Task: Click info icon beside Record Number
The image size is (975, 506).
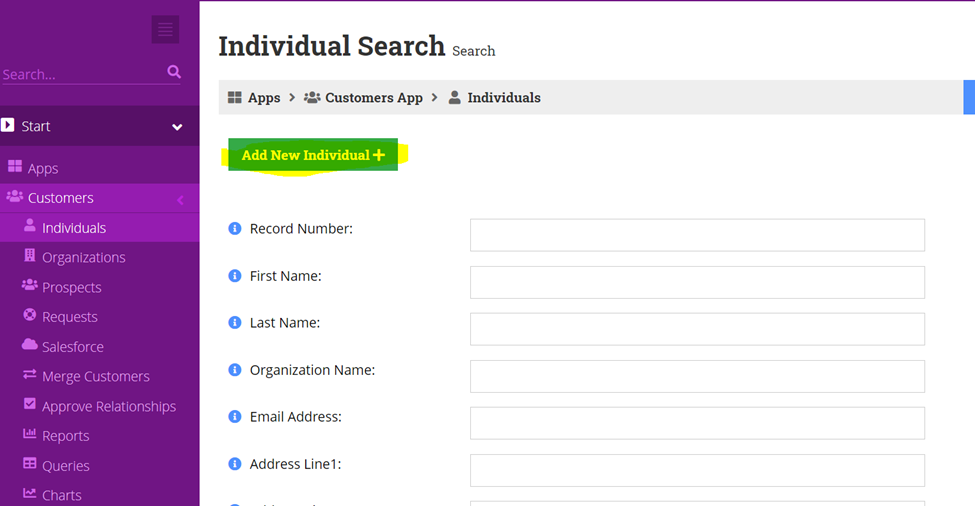Action: pyautogui.click(x=234, y=229)
